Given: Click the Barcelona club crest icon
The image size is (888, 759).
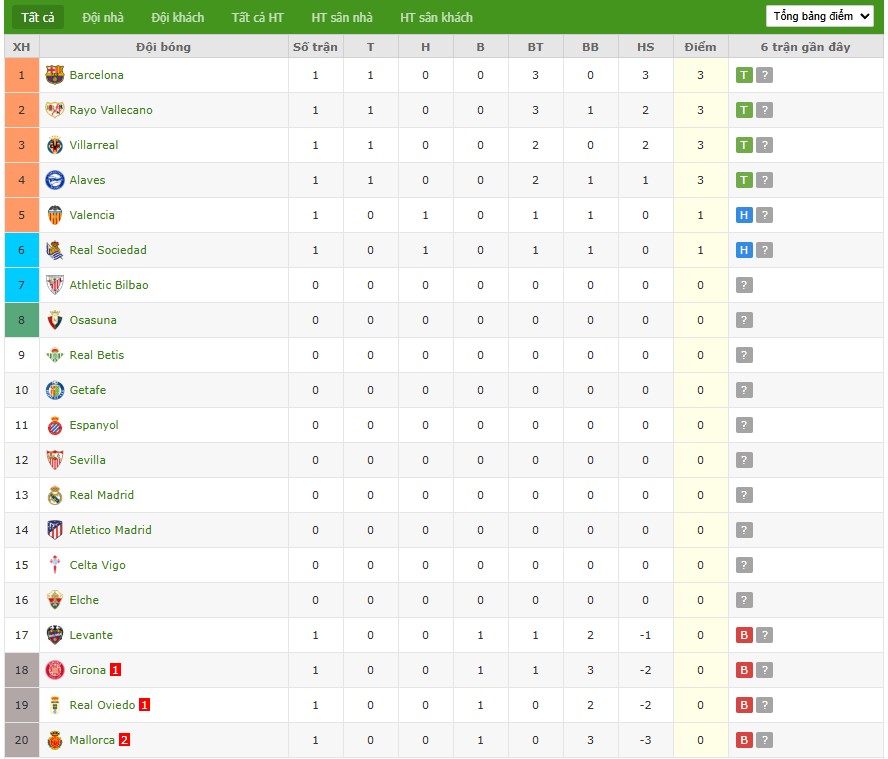Looking at the screenshot, I should 55,75.
